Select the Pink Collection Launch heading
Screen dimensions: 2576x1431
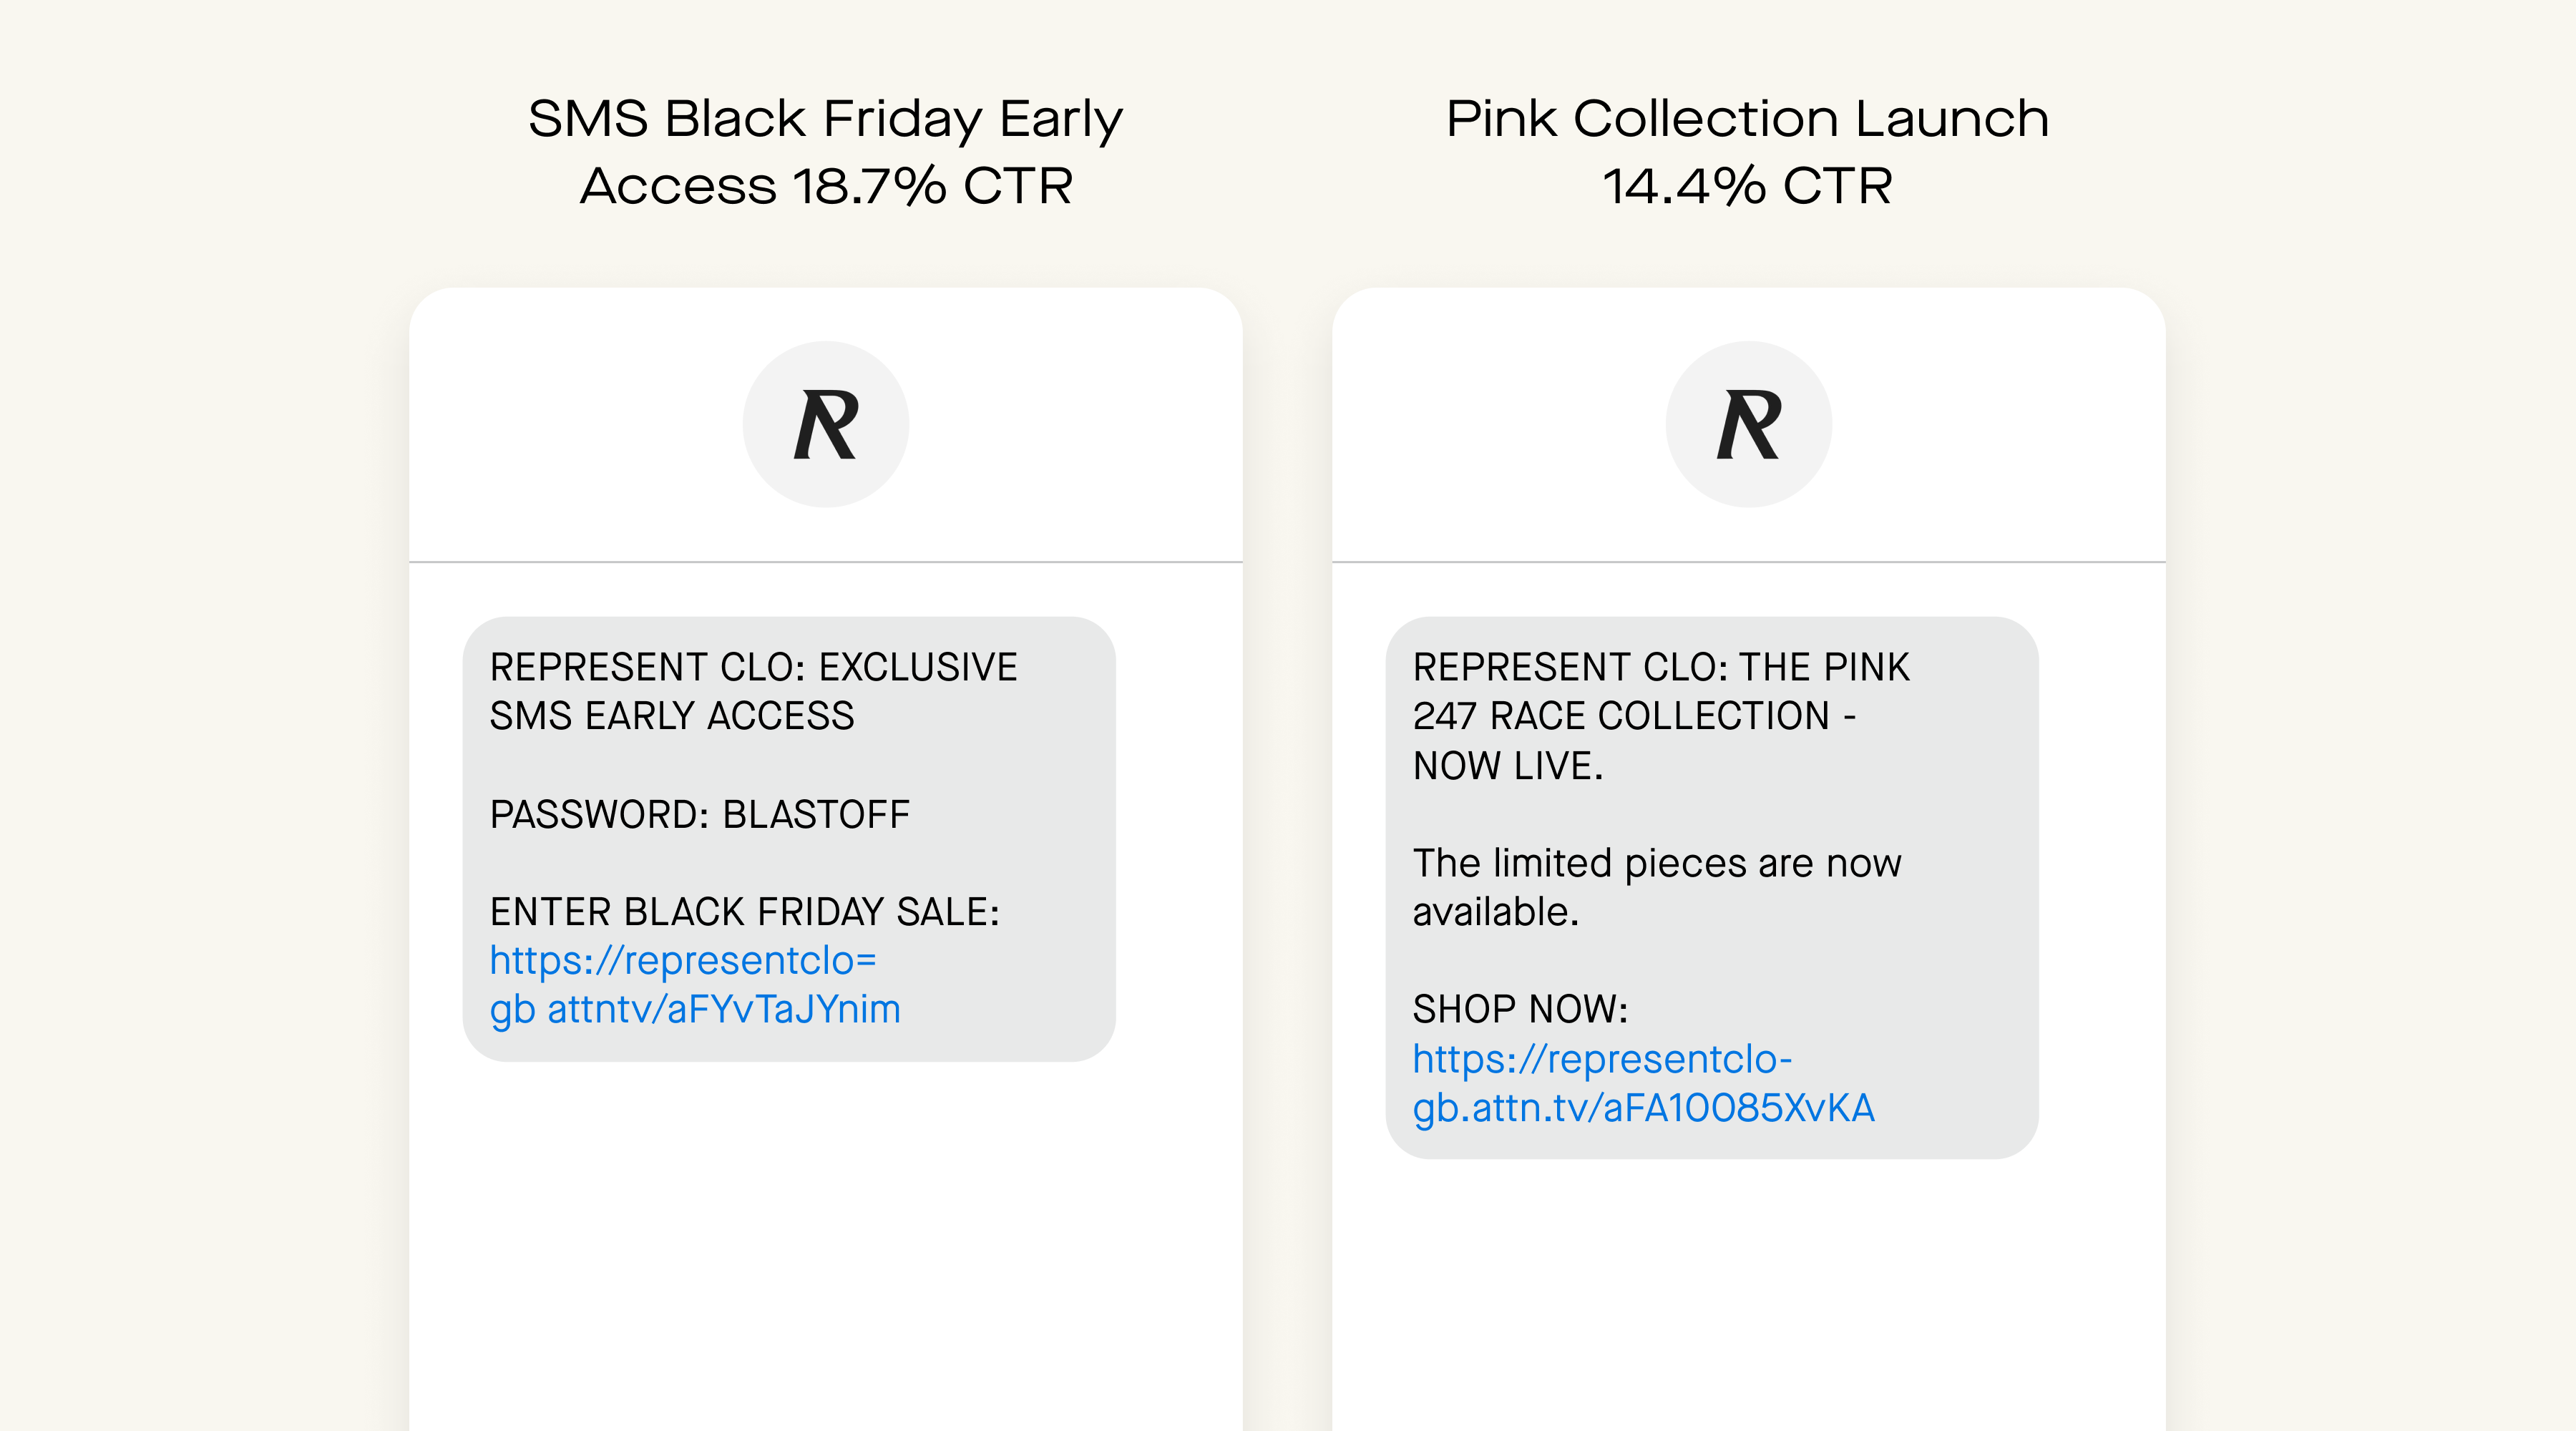1747,119
